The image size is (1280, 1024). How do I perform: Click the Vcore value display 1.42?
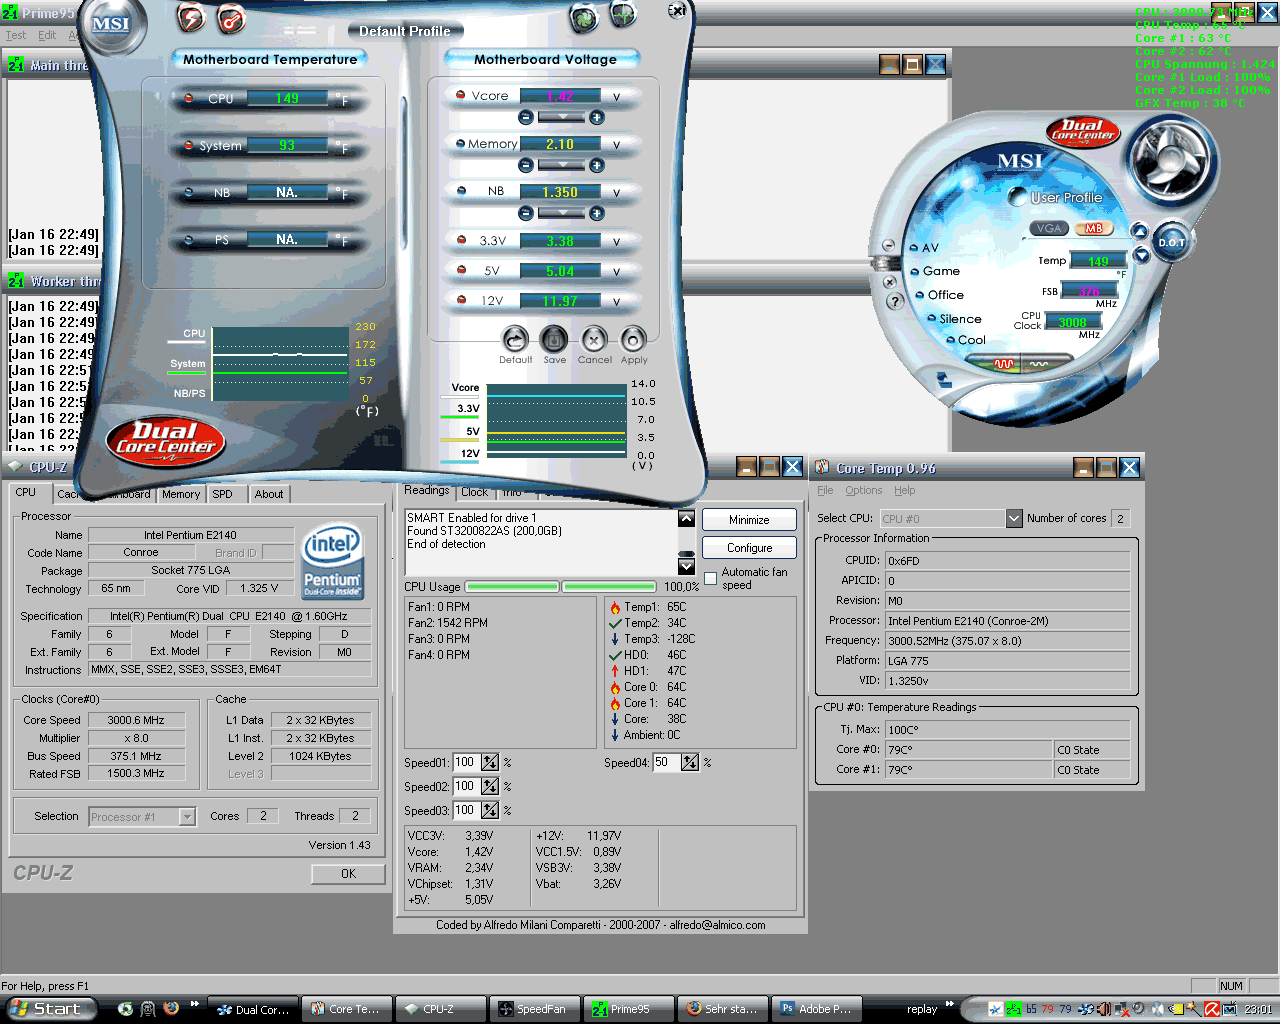561,97
